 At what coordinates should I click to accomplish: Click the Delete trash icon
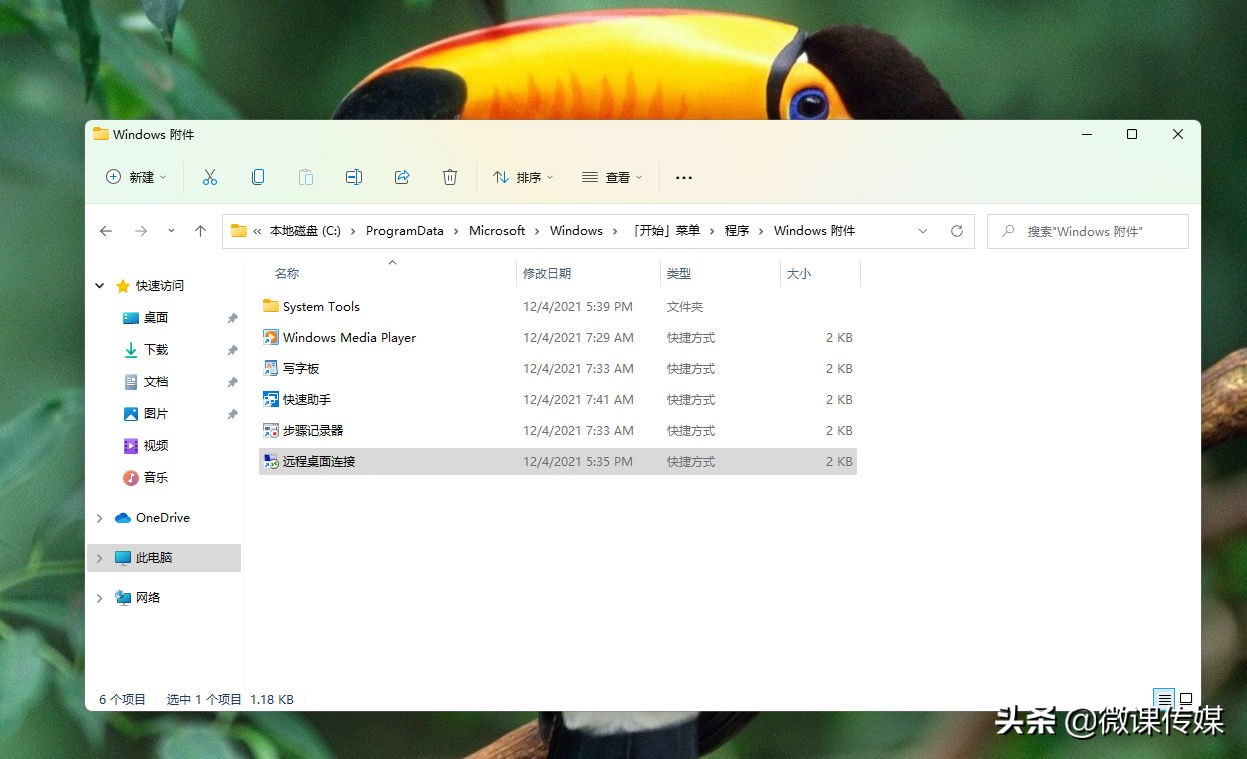coord(450,177)
